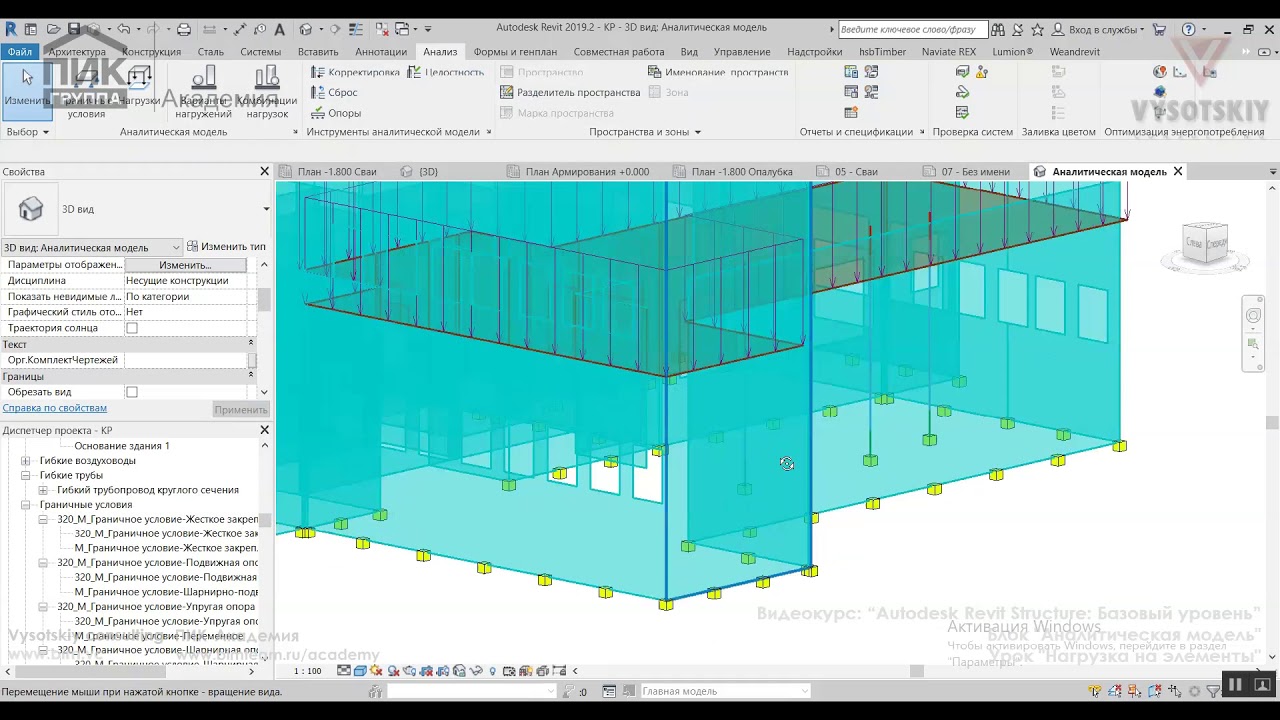Open the Autodesk App Store cart icon
1280x720 pixels.
click(x=1160, y=29)
